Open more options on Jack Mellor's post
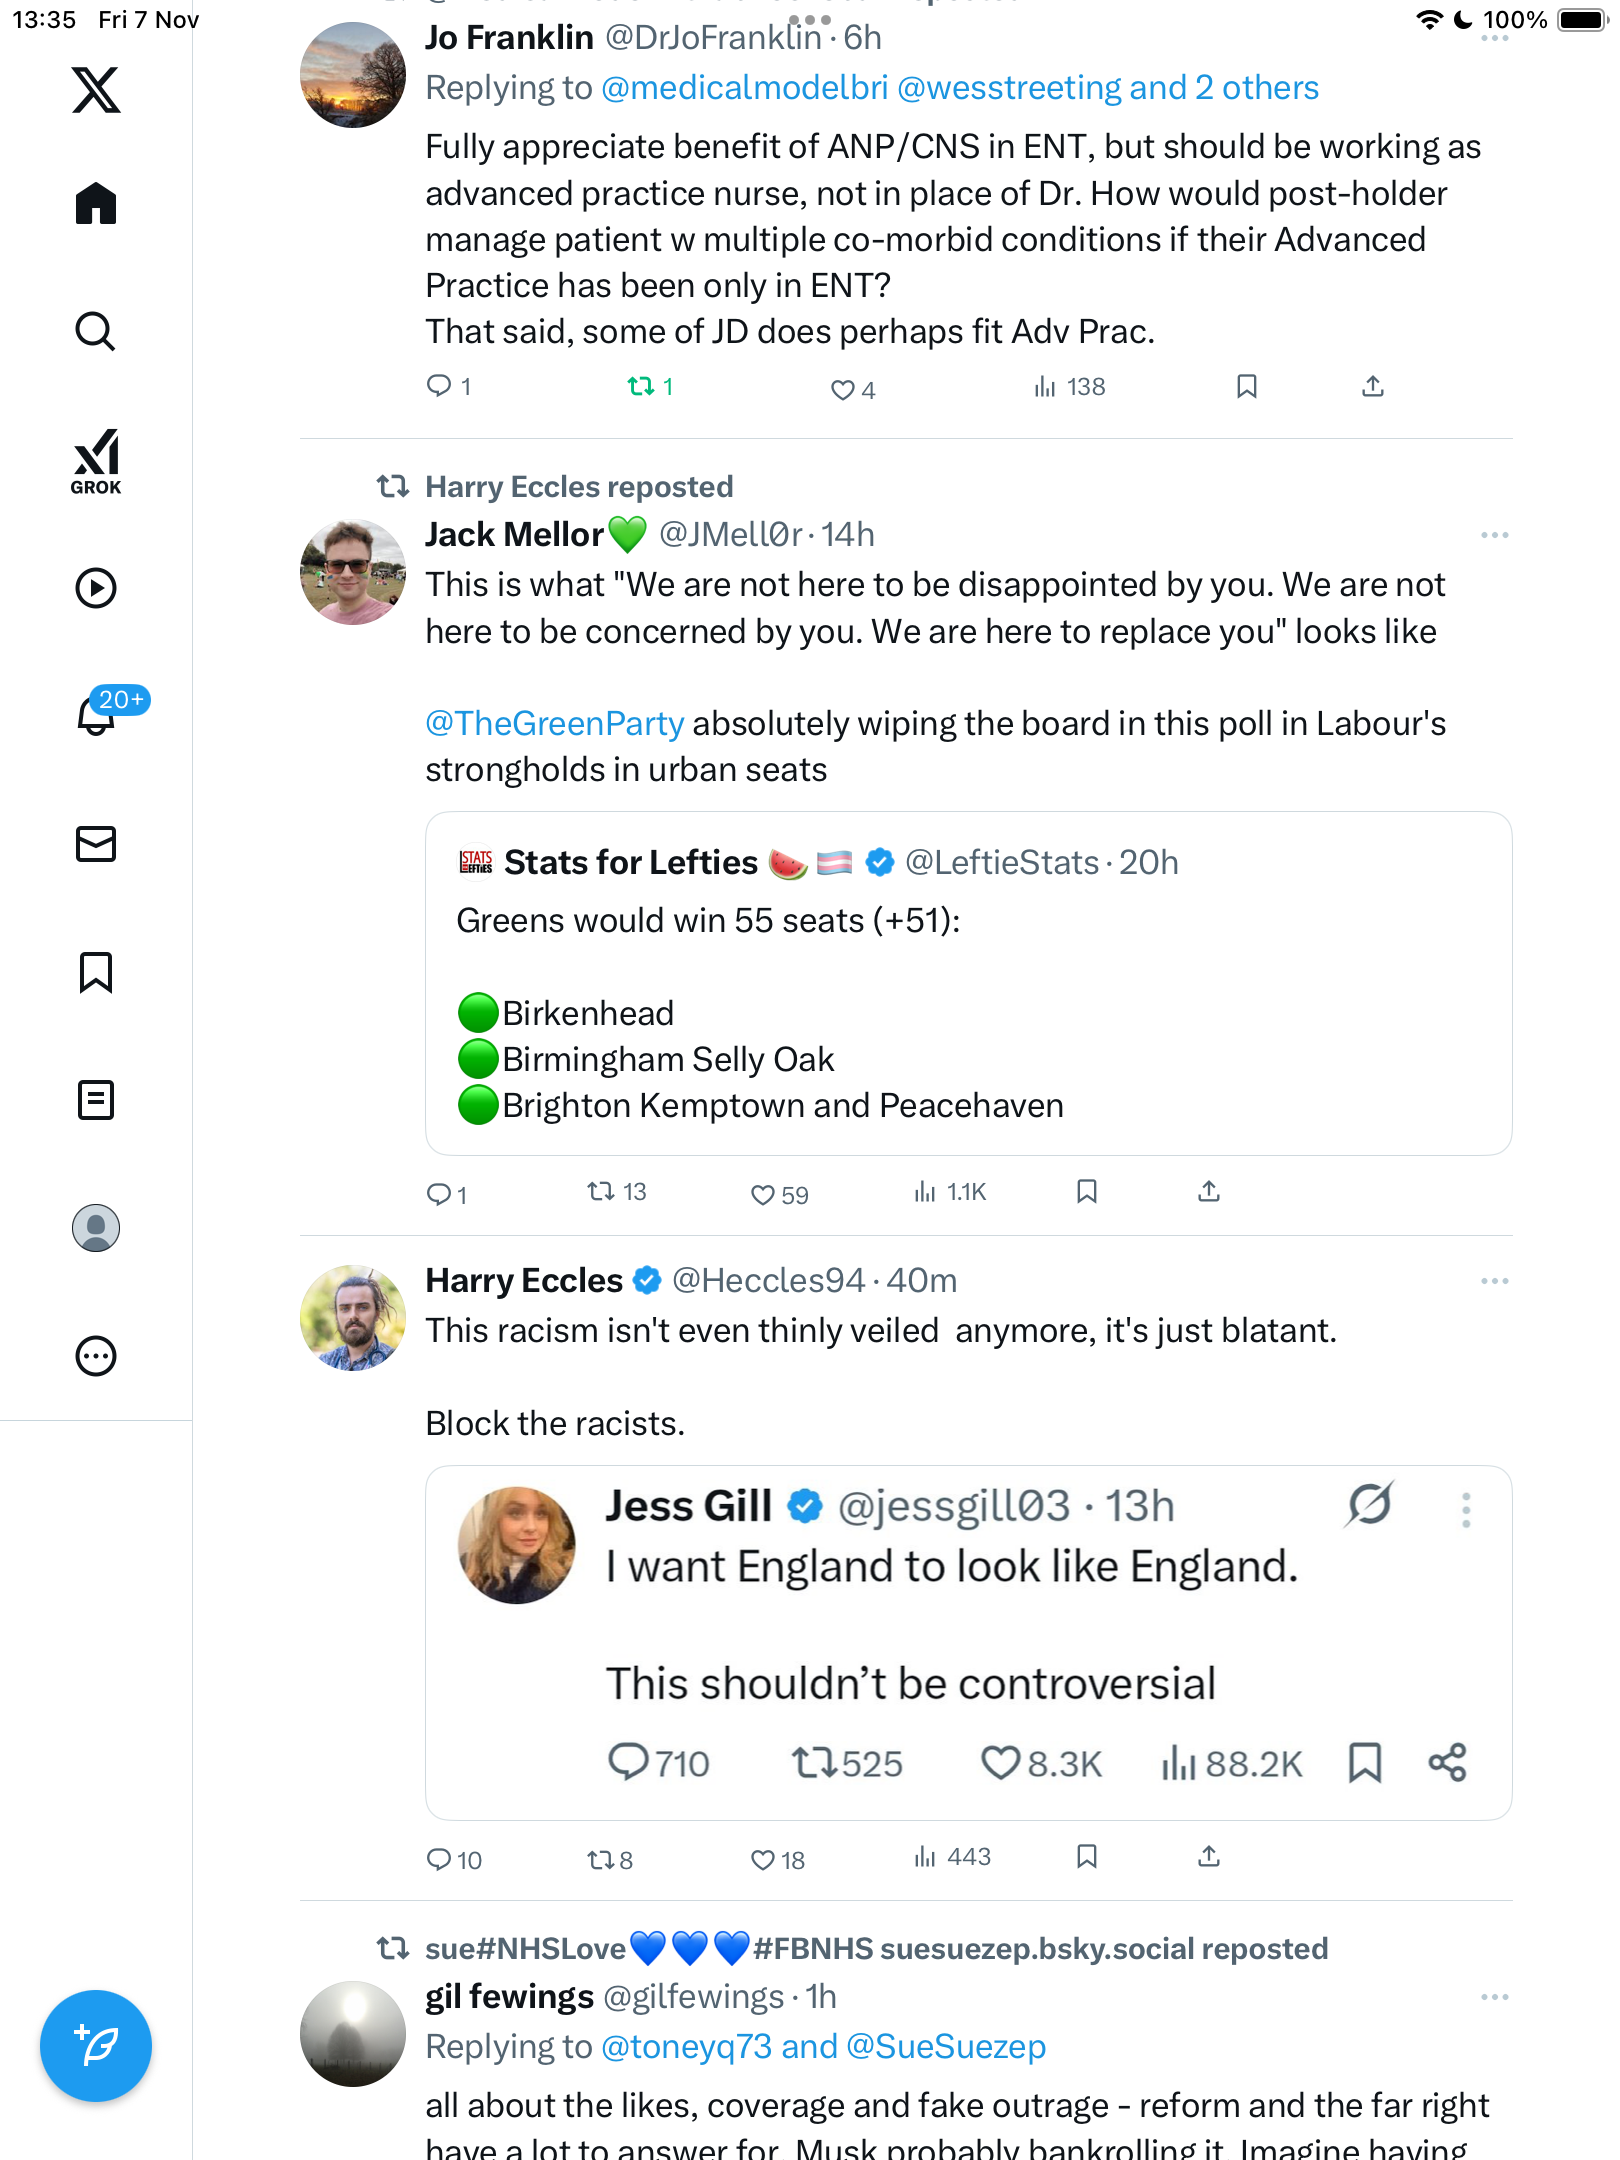This screenshot has height=2160, width=1620. [1494, 535]
